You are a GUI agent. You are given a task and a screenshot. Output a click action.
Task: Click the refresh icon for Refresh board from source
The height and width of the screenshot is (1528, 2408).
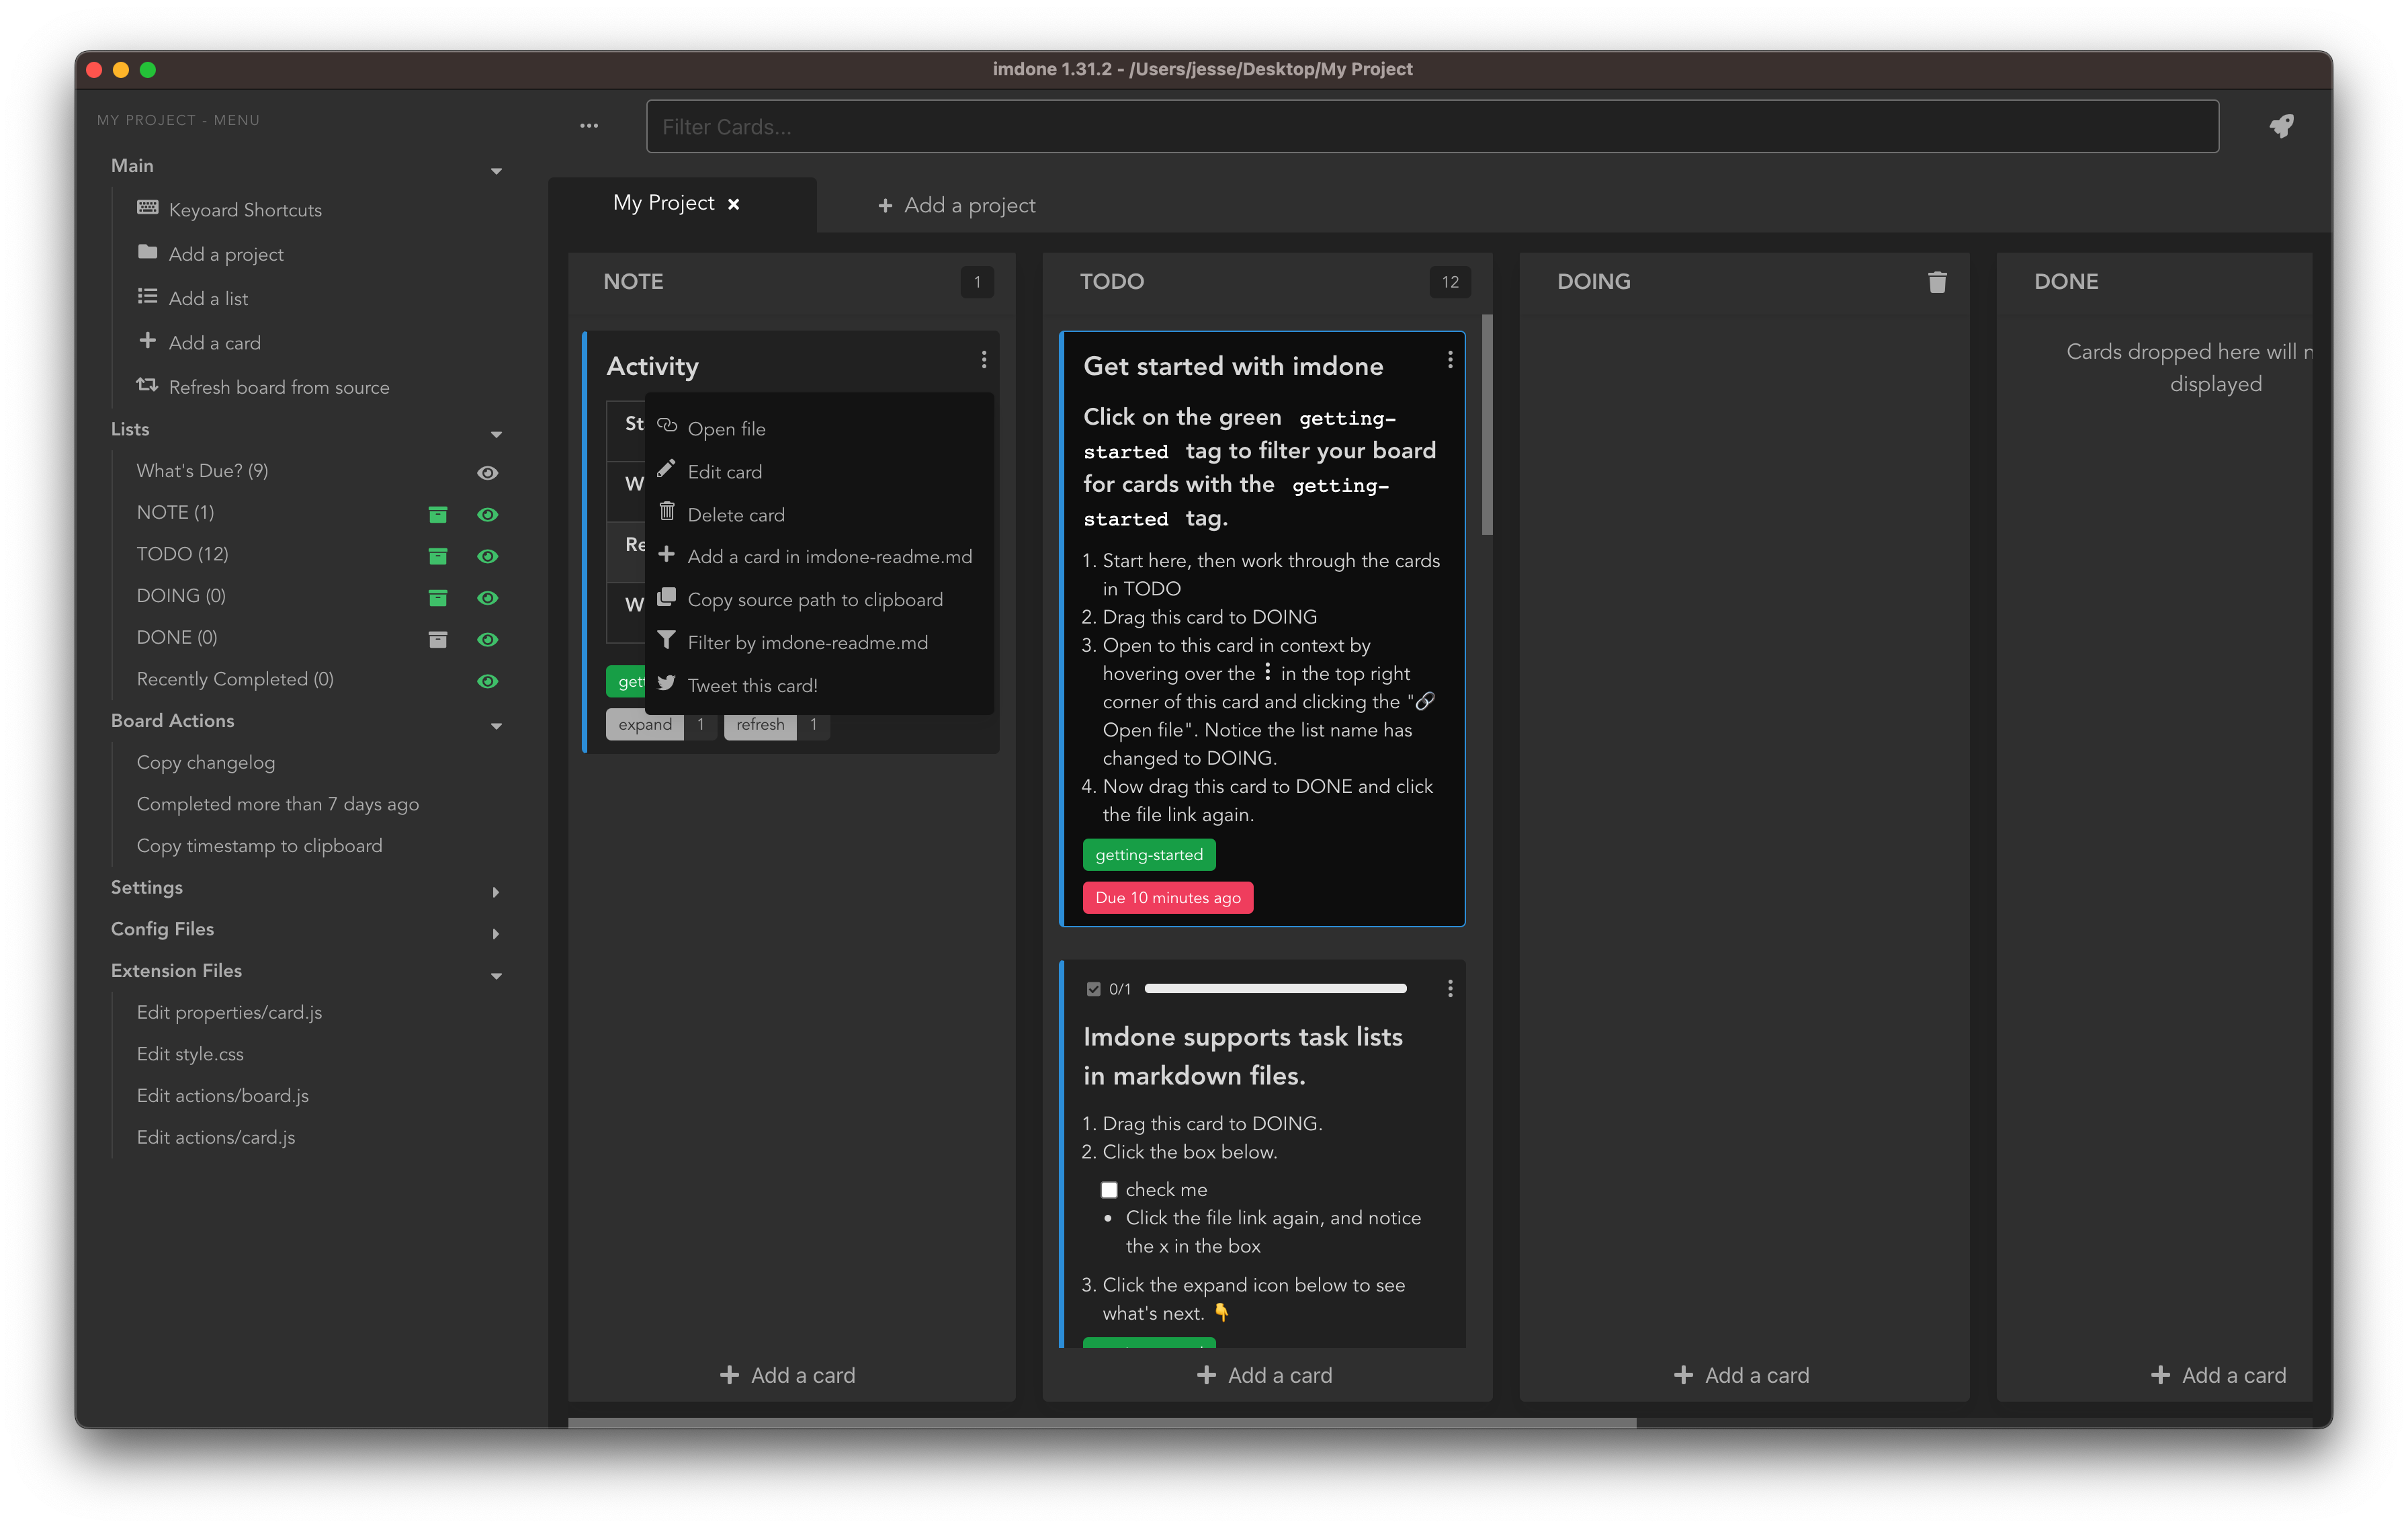[x=148, y=385]
